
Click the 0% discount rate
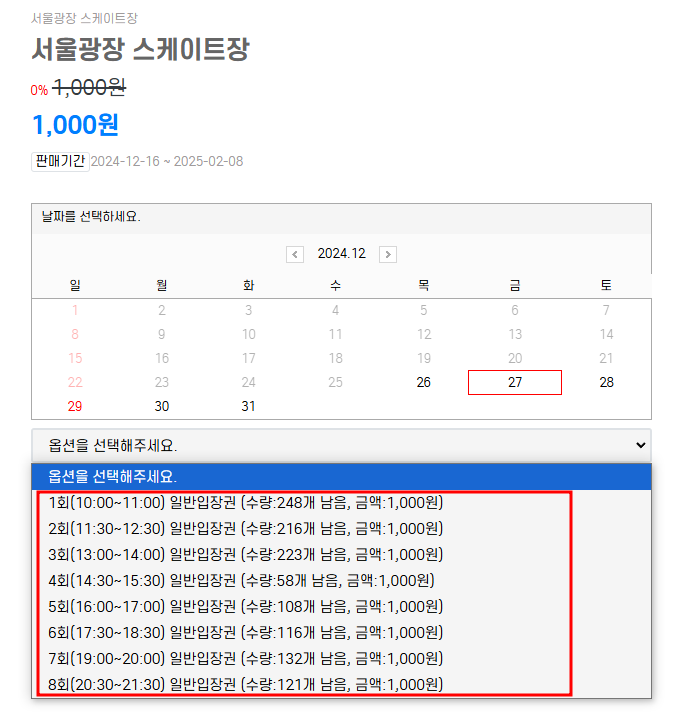coord(39,90)
